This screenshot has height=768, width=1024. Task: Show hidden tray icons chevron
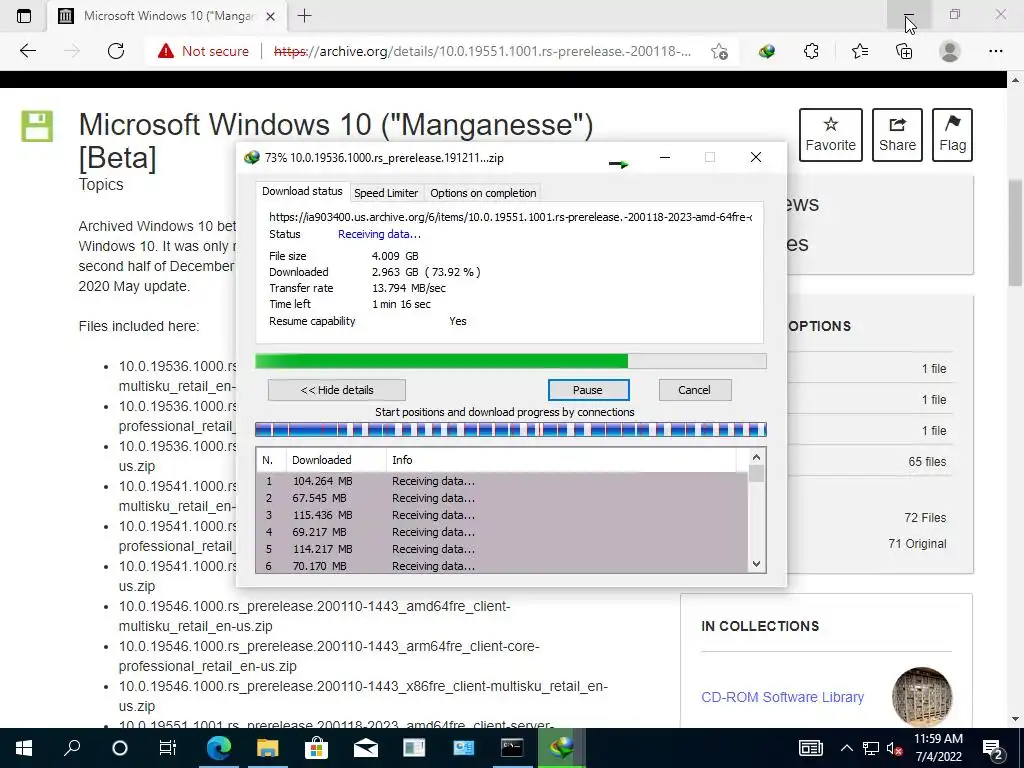click(x=846, y=748)
